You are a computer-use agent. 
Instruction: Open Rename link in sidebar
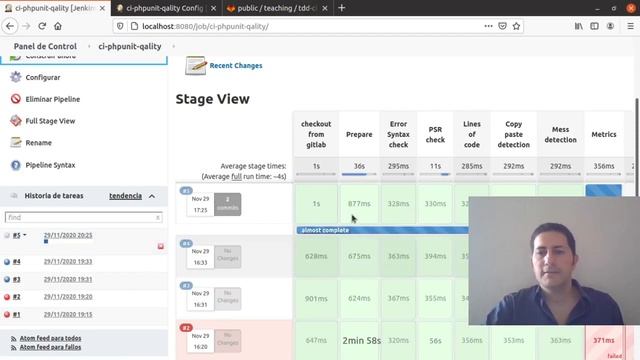38,143
